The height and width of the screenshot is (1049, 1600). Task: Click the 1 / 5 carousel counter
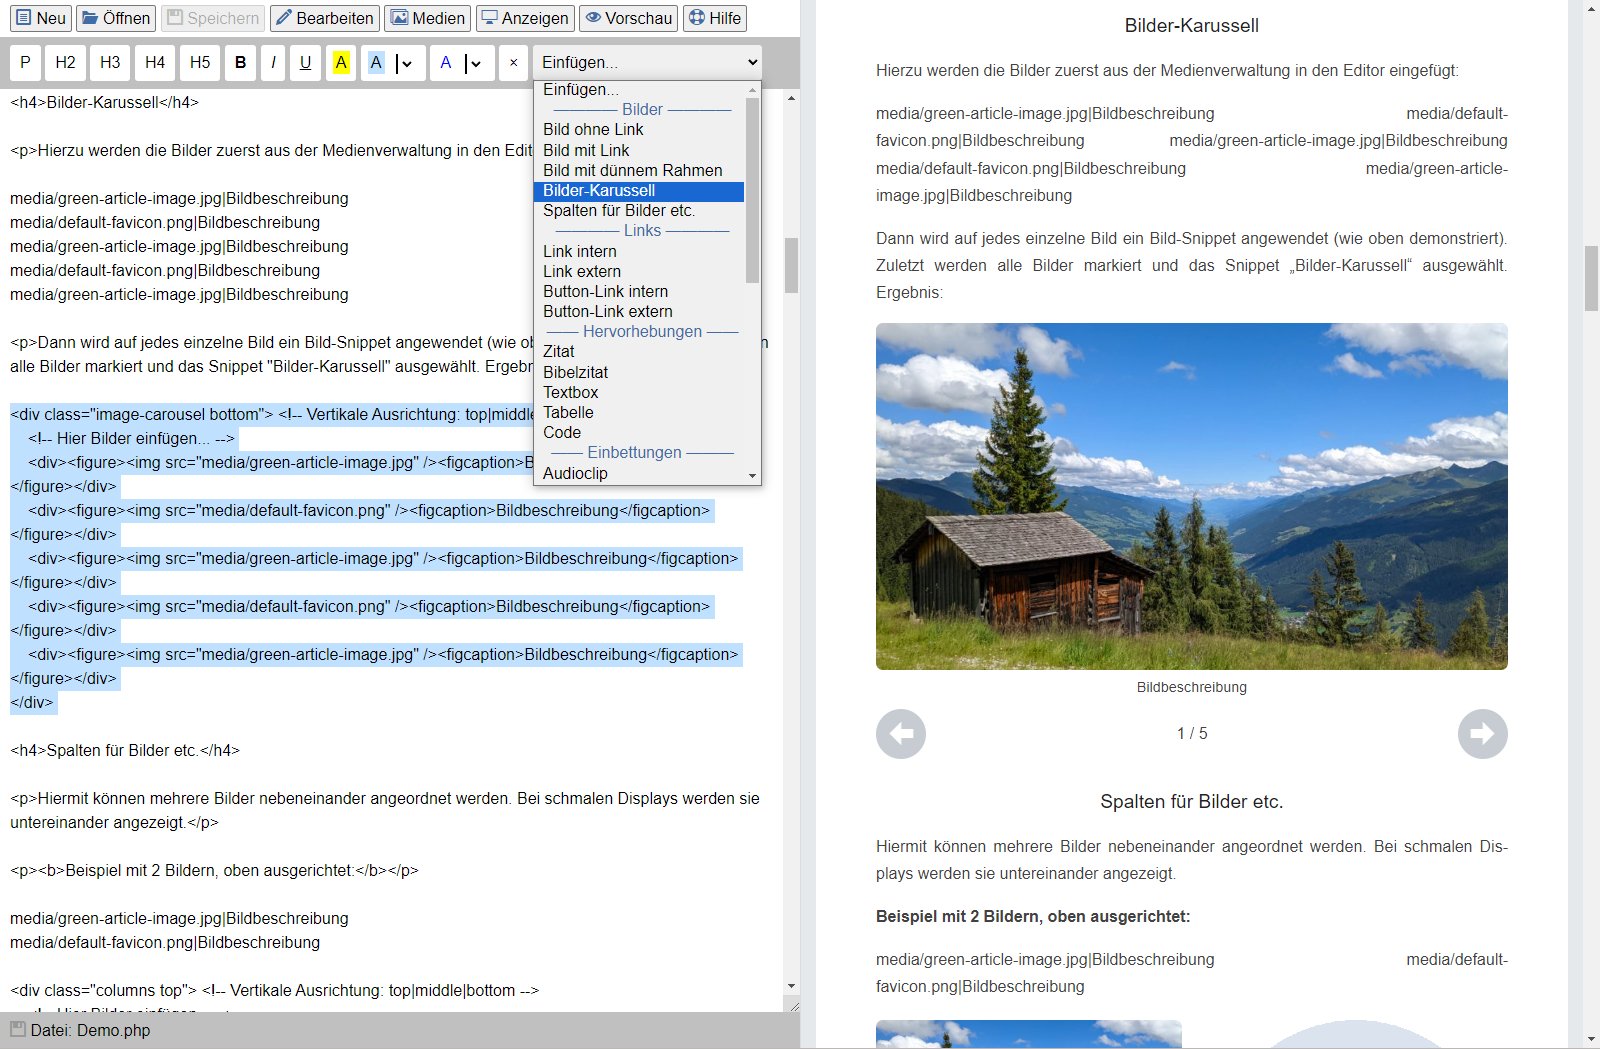(x=1192, y=733)
